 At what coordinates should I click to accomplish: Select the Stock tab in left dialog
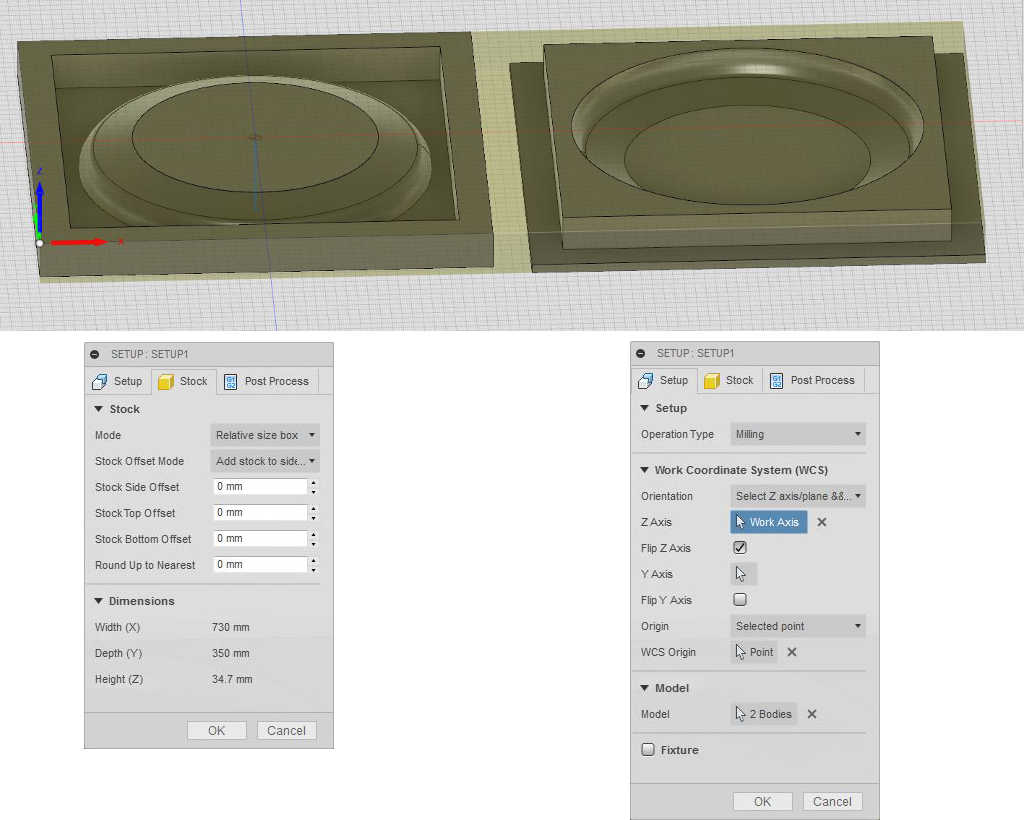pos(184,381)
